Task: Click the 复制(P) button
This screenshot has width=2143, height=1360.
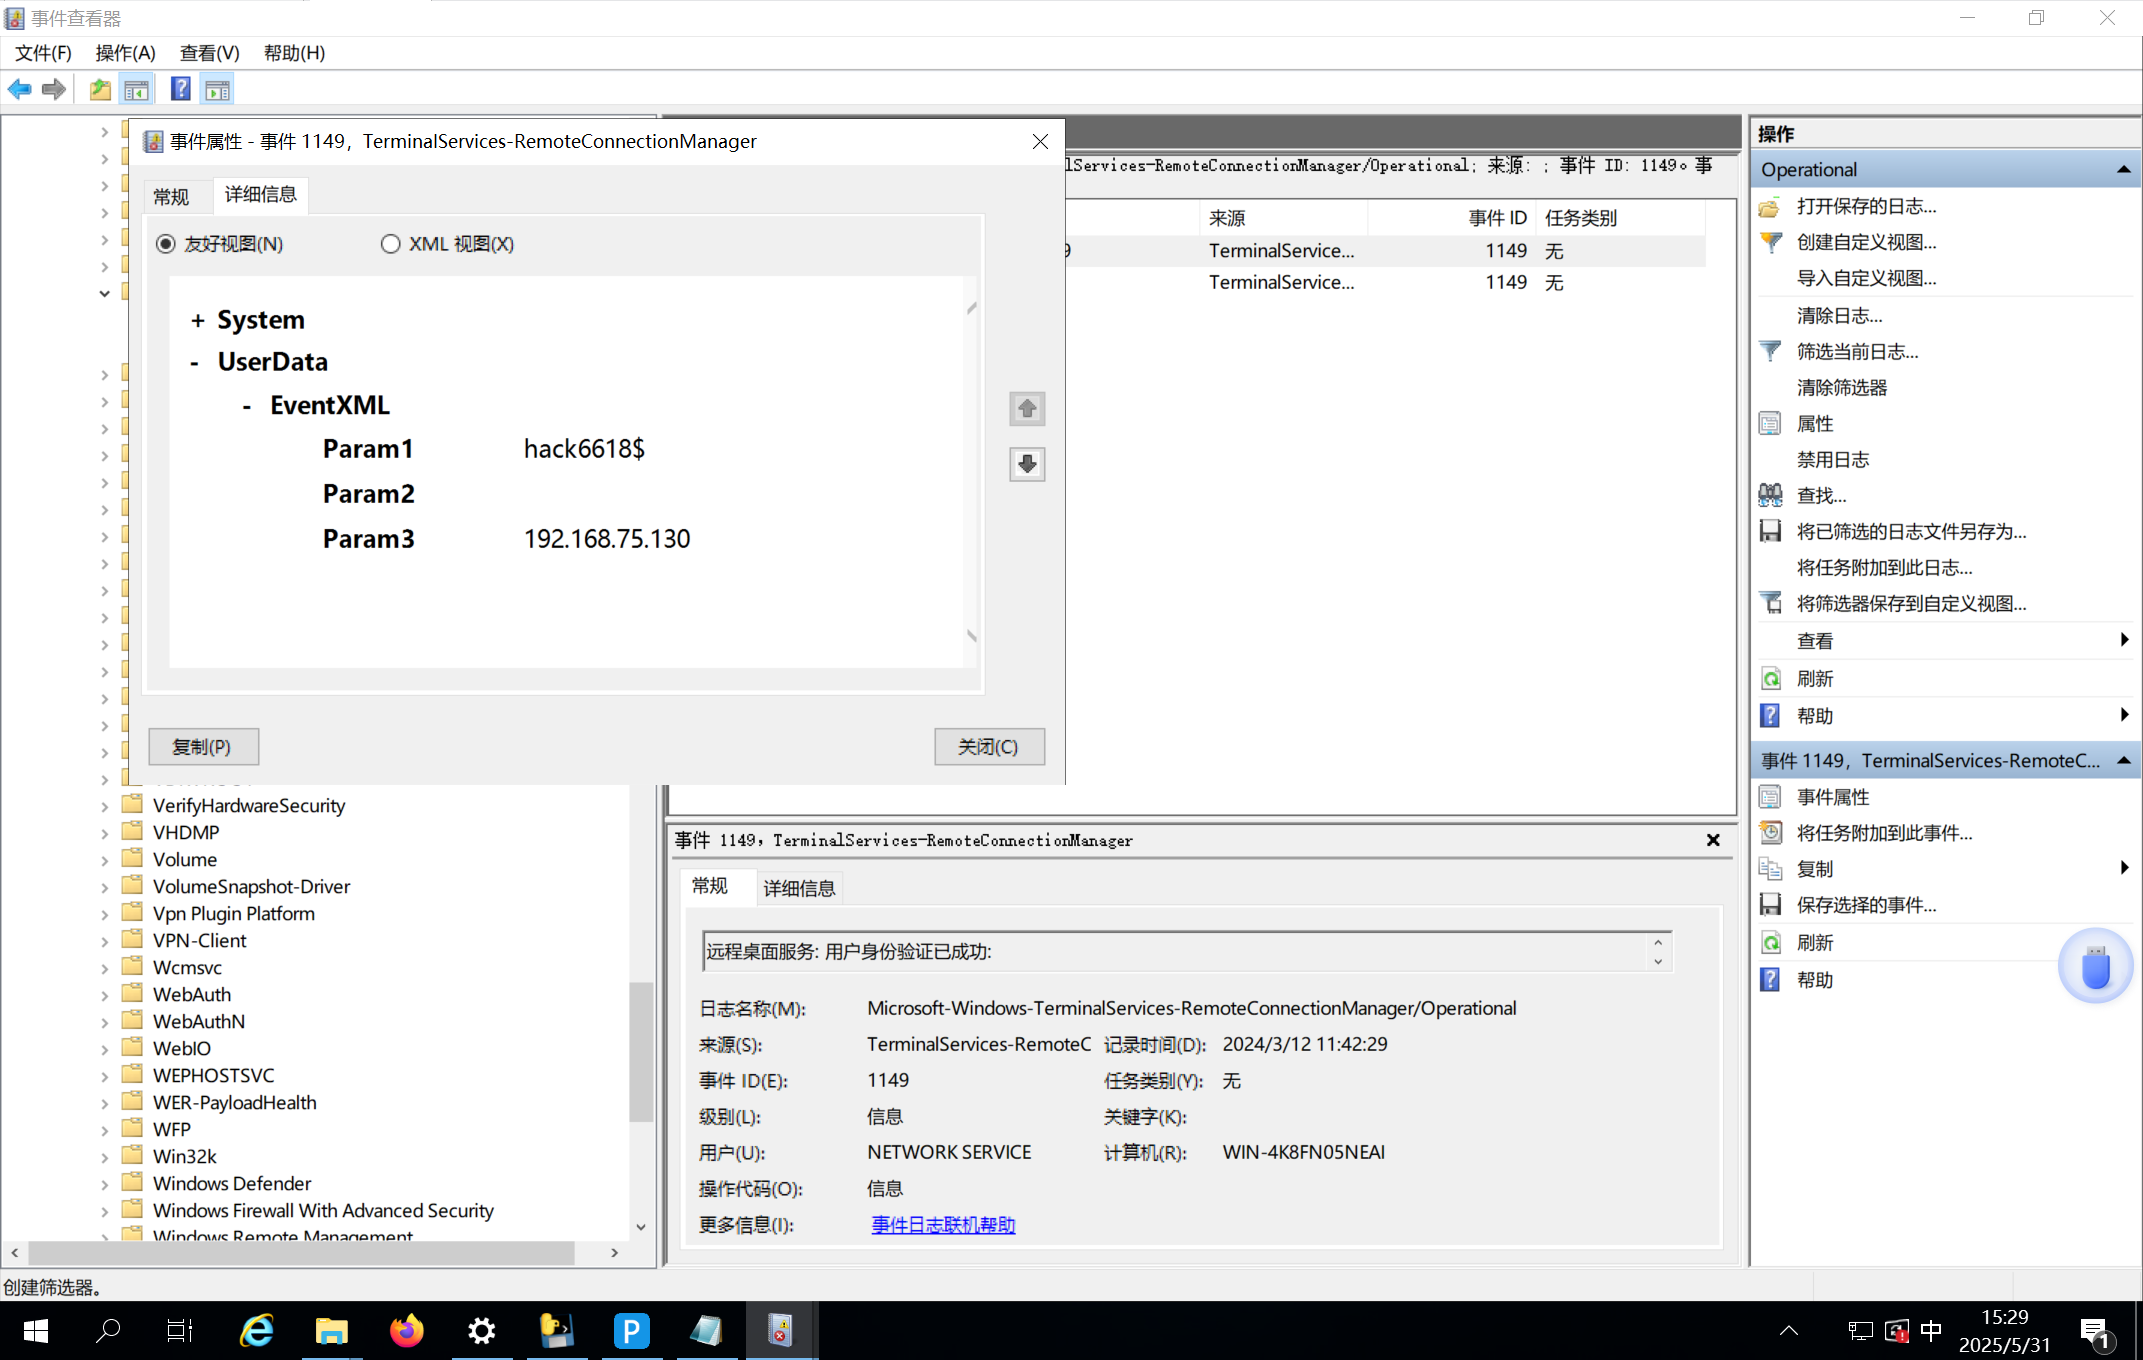Action: pyautogui.click(x=203, y=747)
